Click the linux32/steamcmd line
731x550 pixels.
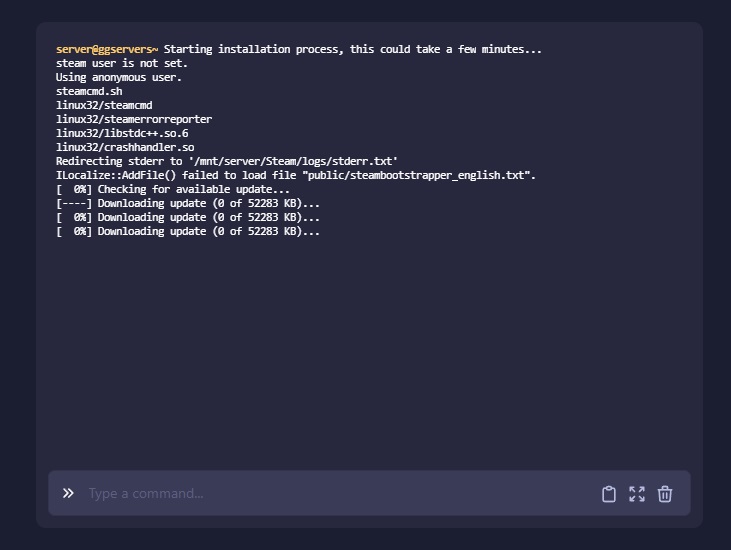(x=104, y=105)
